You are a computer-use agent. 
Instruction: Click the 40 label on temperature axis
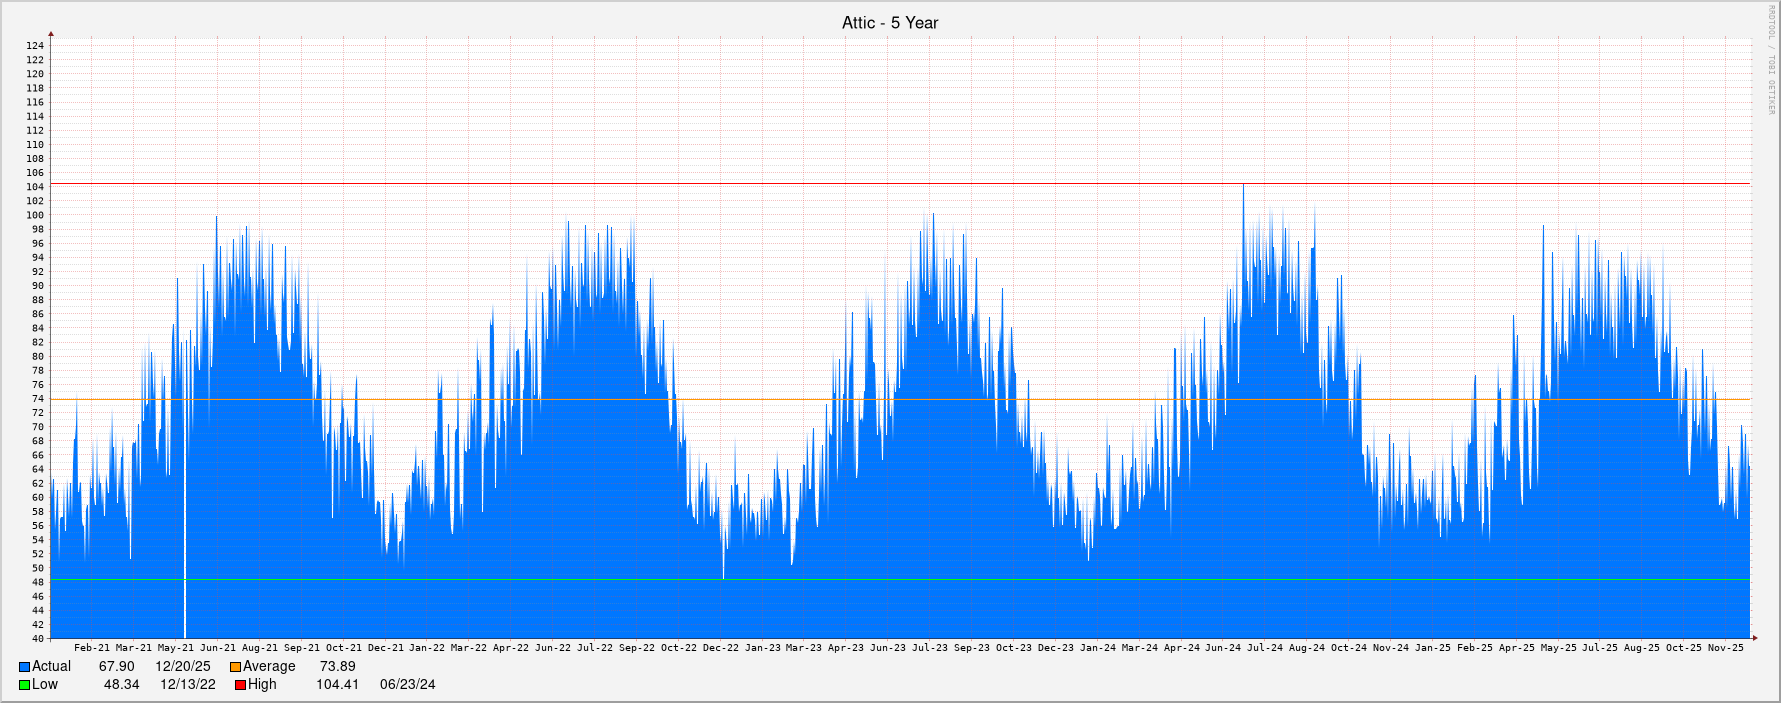coord(38,639)
